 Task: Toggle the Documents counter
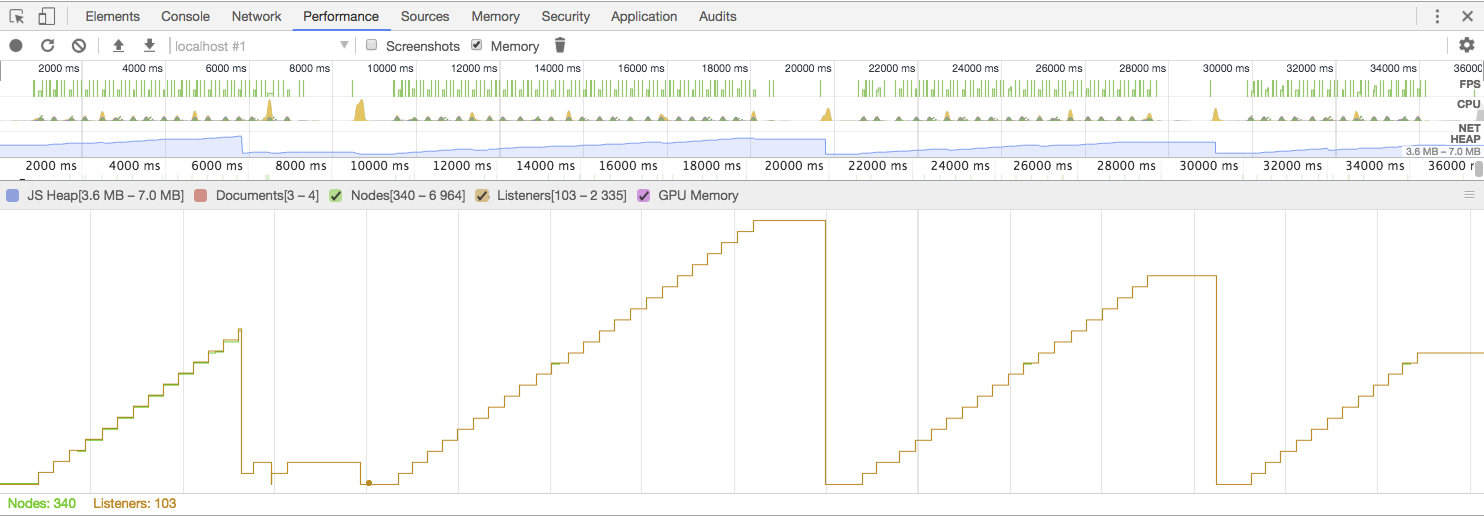[x=200, y=195]
